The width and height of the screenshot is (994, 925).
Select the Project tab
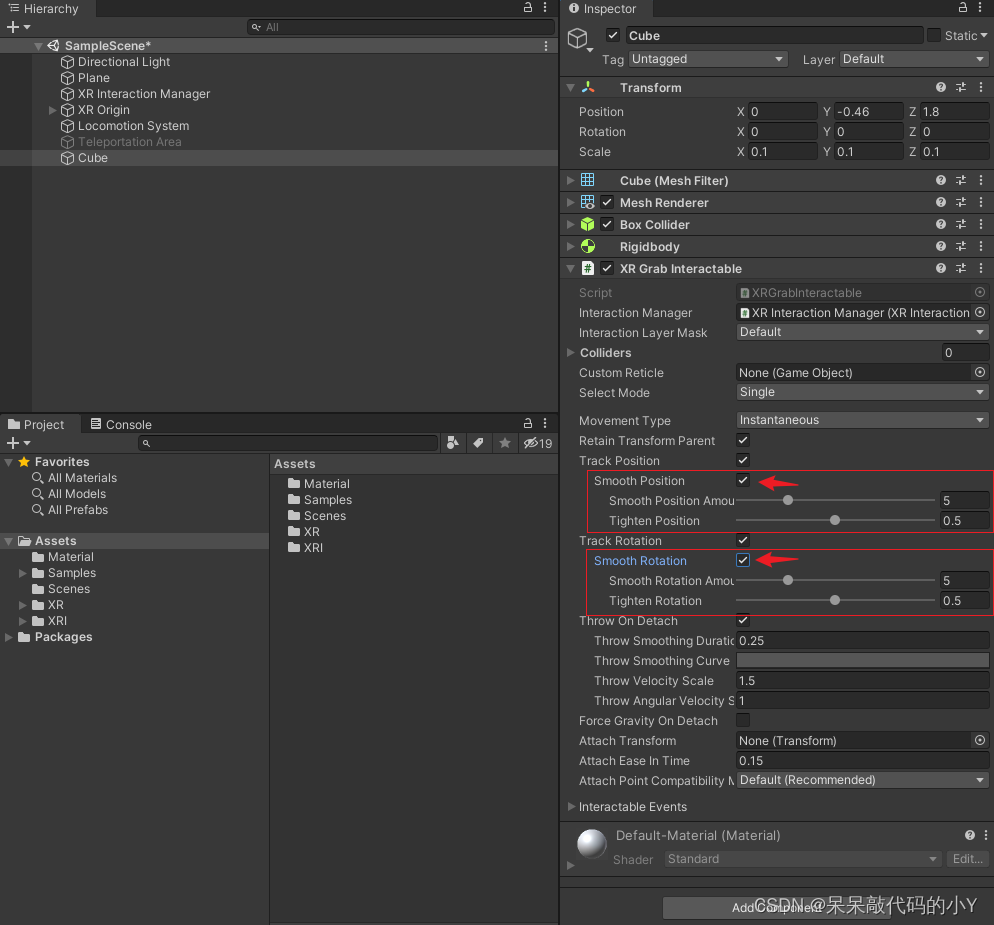[36, 425]
